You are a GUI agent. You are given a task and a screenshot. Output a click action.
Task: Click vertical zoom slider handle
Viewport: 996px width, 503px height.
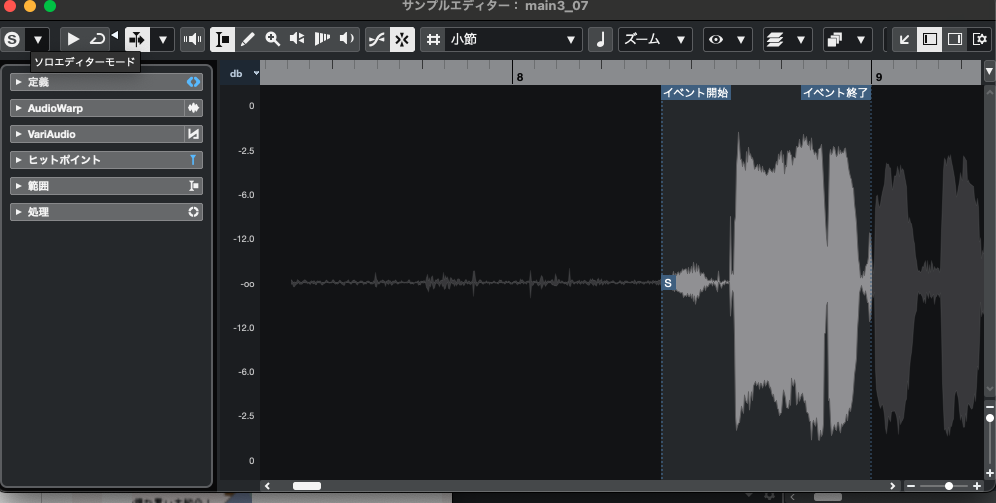[x=990, y=418]
